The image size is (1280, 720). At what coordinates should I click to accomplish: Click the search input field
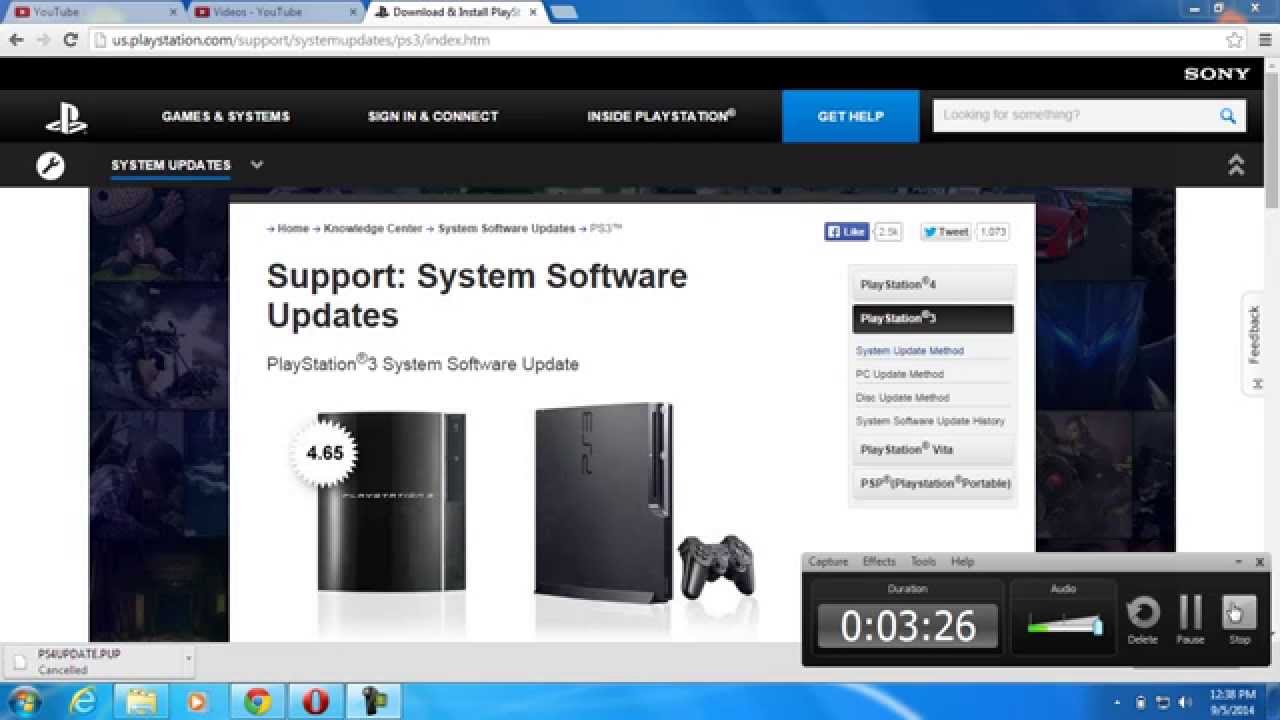pos(1074,116)
